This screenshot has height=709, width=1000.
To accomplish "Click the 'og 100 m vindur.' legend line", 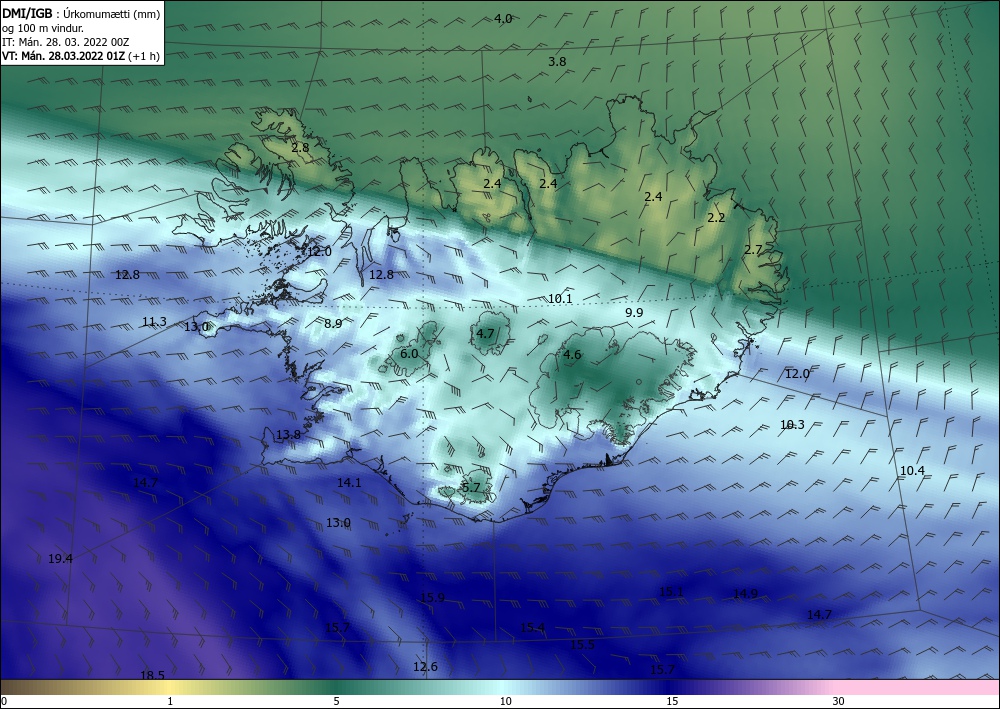I will 43,28.
